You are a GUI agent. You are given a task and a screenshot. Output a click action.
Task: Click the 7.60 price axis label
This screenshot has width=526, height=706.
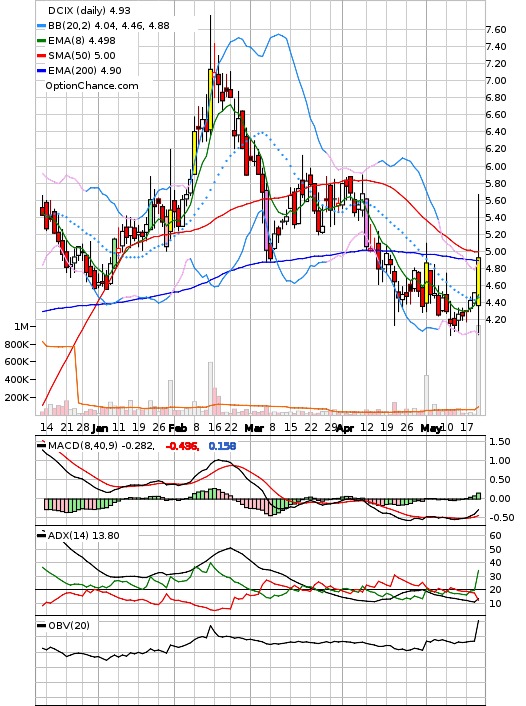click(x=495, y=30)
